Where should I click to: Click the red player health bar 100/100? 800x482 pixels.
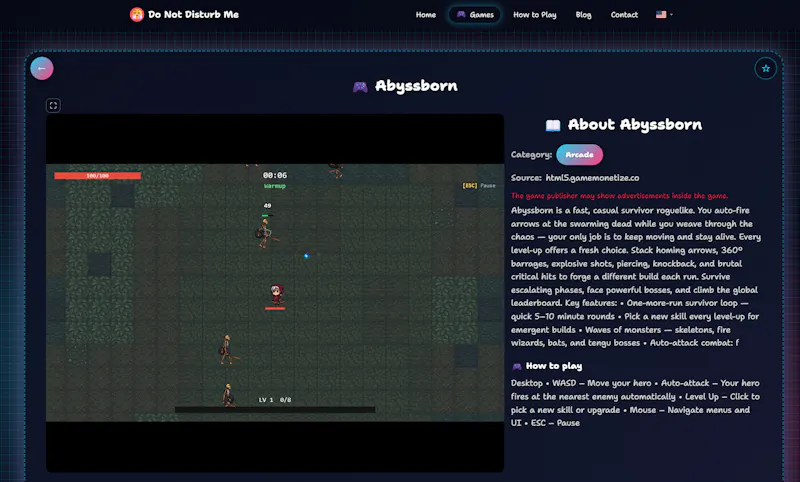(97, 175)
